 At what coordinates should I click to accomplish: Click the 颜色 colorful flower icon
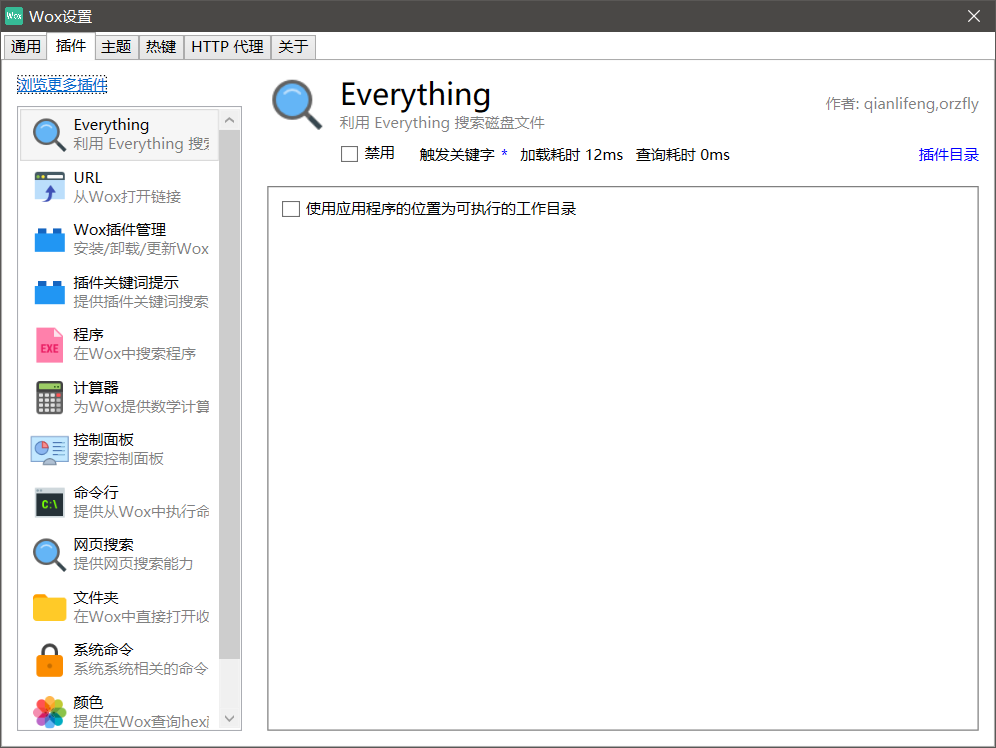(x=49, y=712)
